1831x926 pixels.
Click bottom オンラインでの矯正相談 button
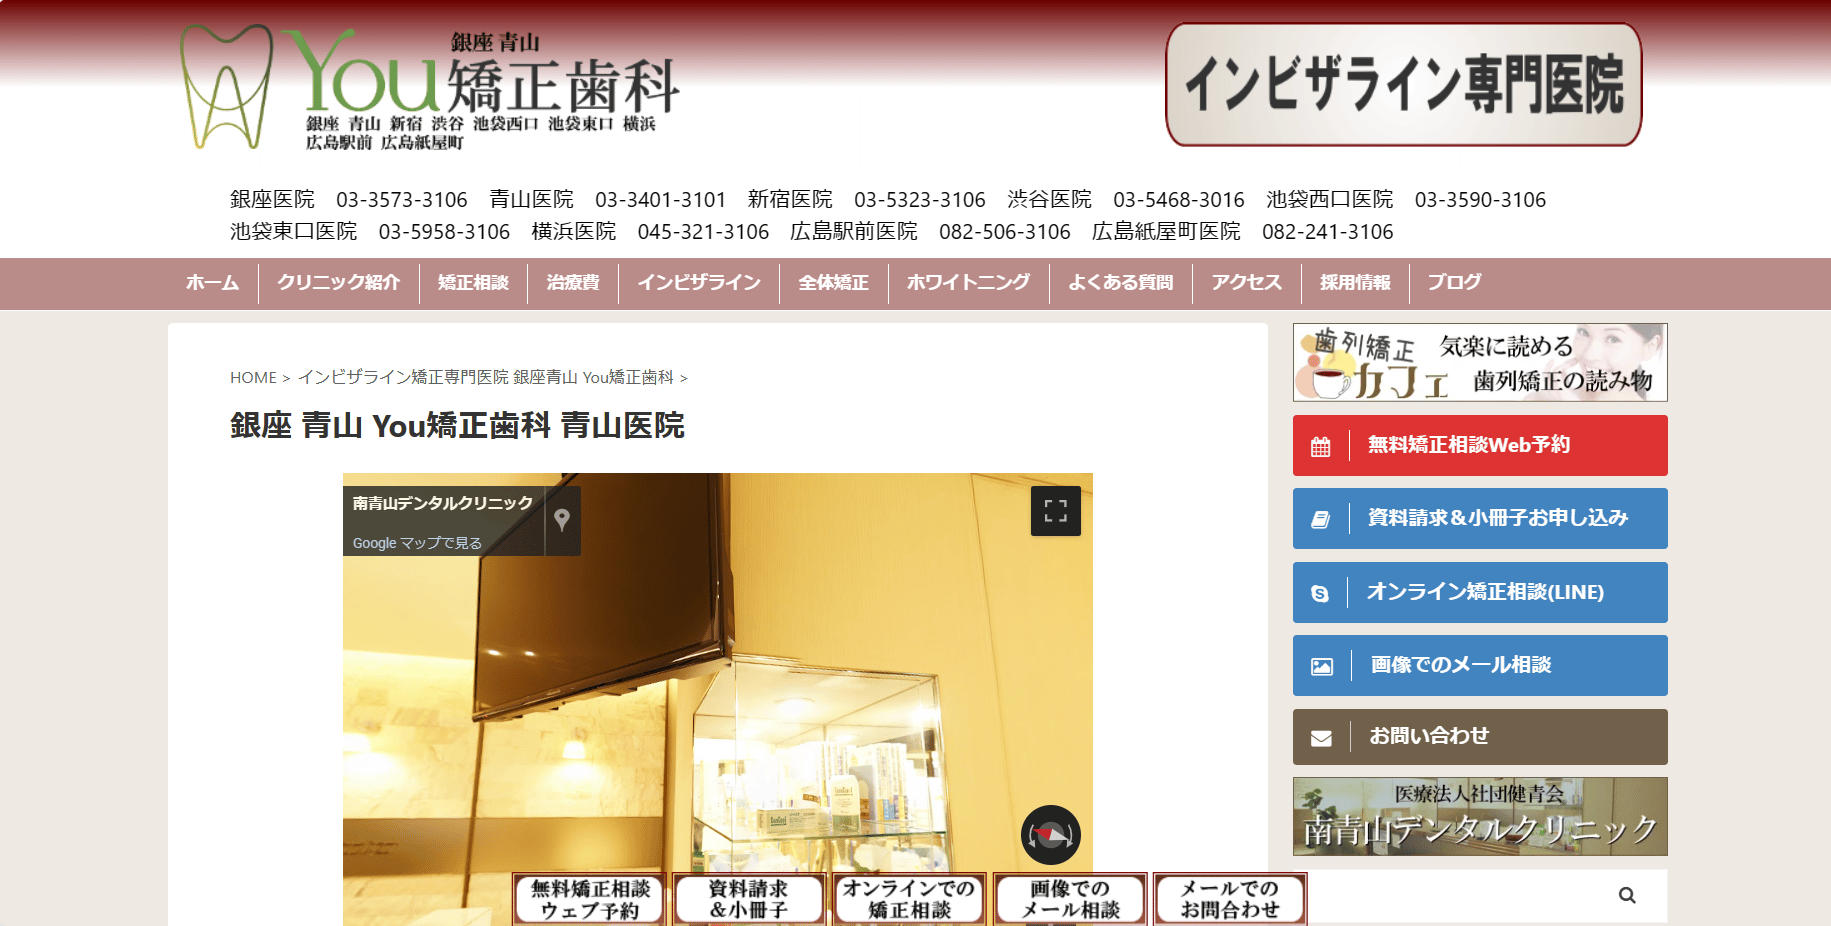click(x=909, y=899)
